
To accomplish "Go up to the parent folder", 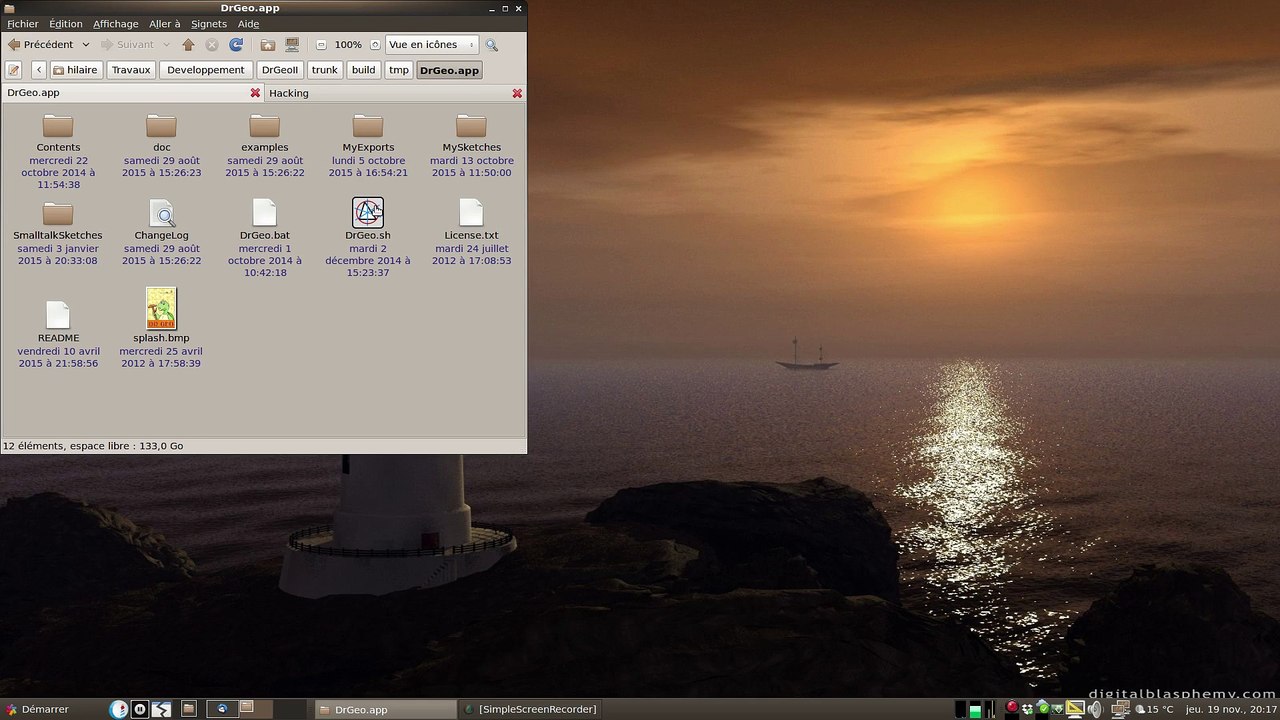I will [188, 45].
